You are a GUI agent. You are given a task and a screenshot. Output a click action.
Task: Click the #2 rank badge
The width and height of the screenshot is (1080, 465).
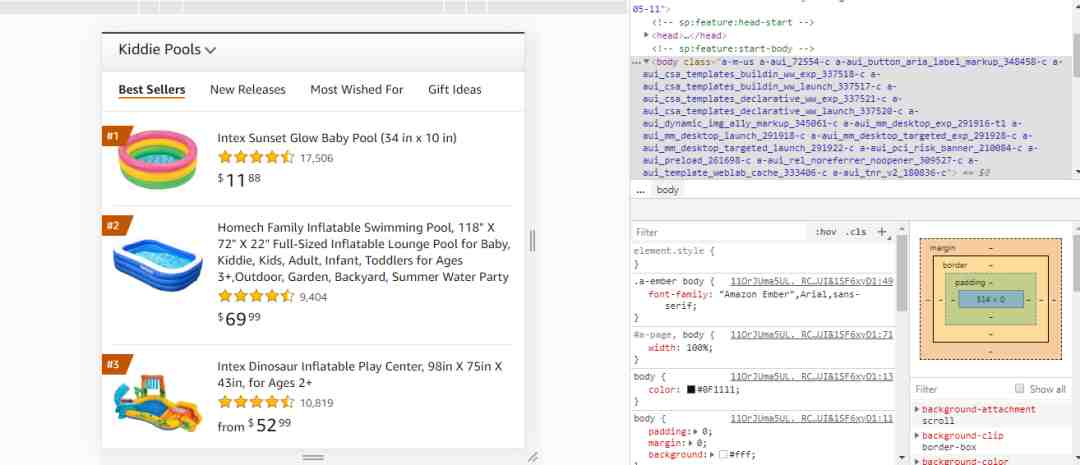tap(116, 225)
